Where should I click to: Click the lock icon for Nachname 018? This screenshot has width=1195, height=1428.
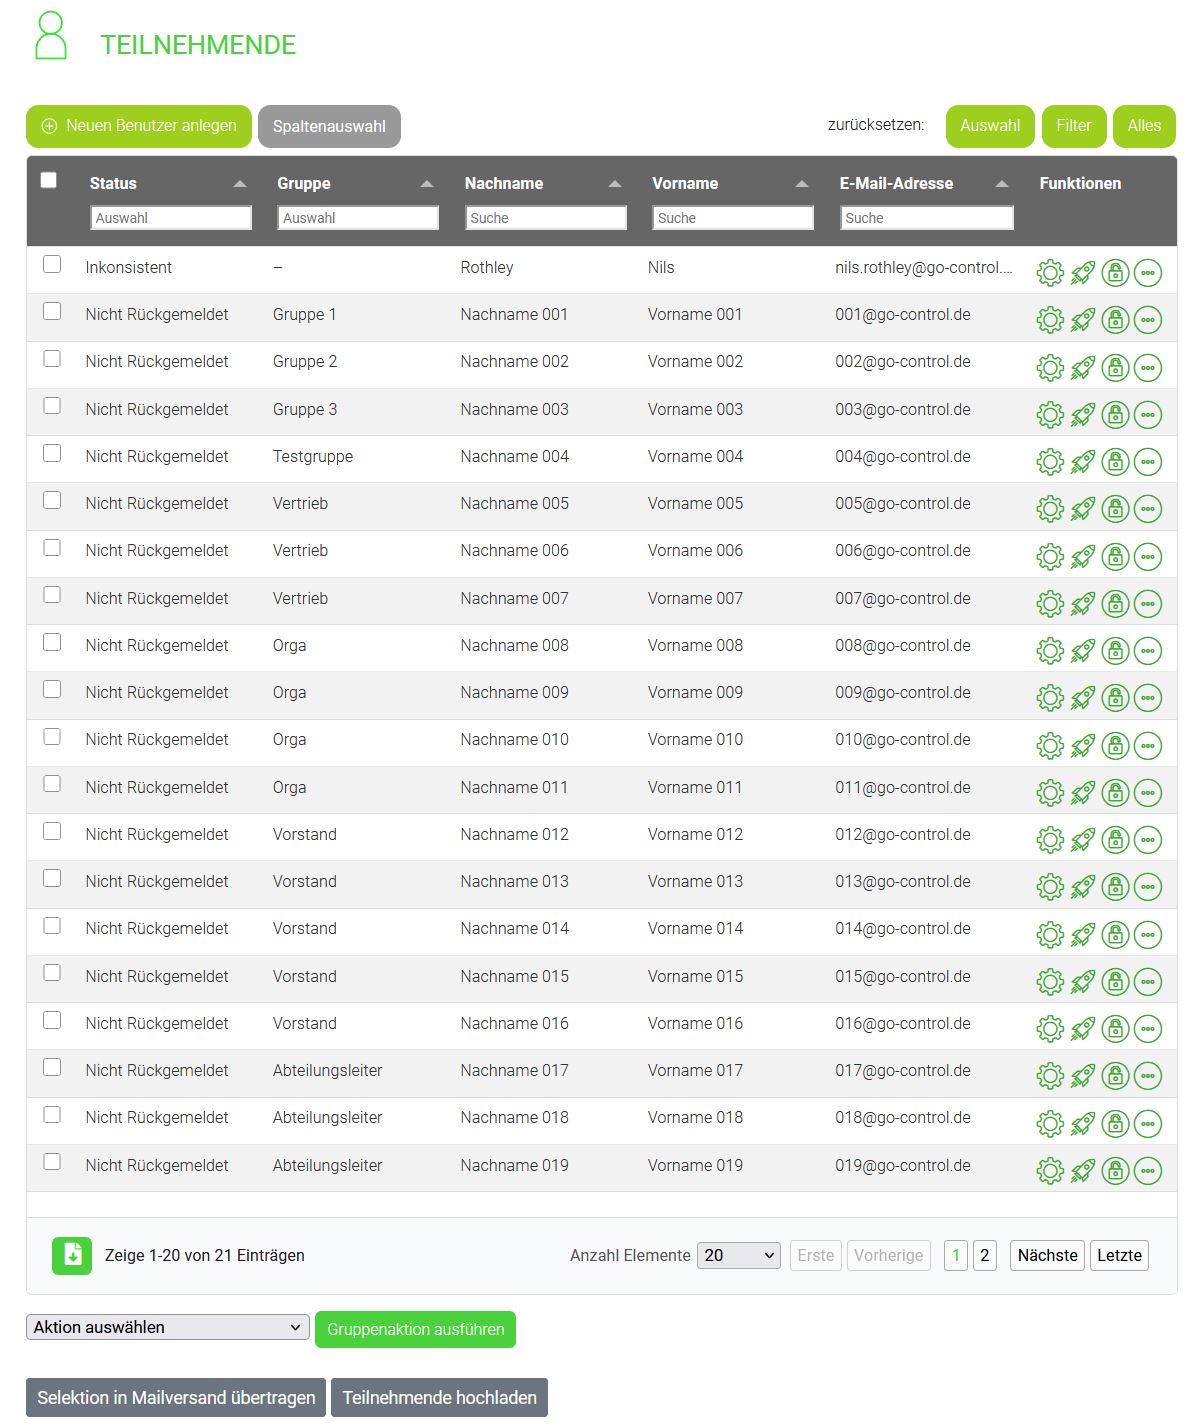click(1115, 1124)
